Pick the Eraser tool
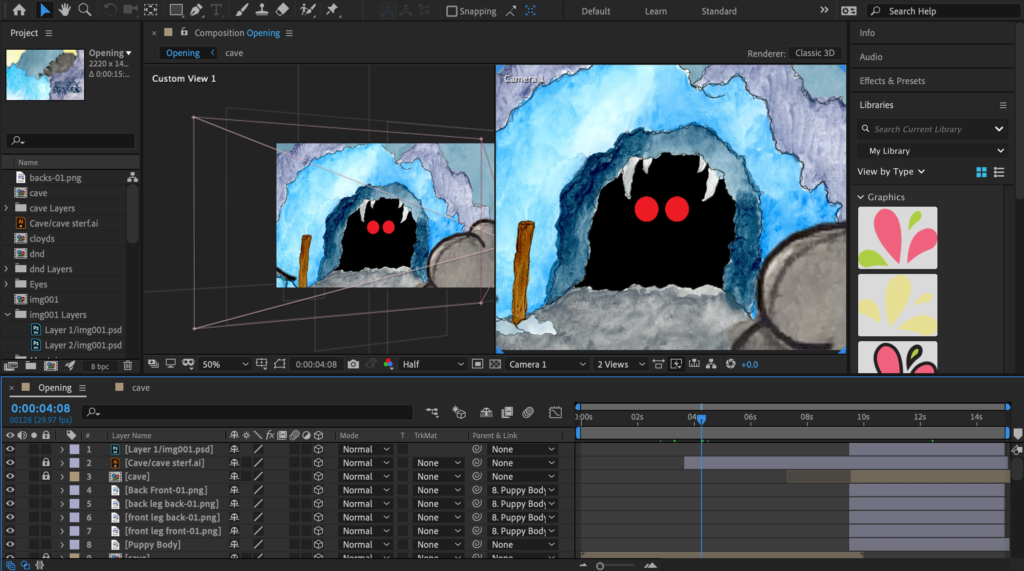1024x571 pixels. coord(281,10)
